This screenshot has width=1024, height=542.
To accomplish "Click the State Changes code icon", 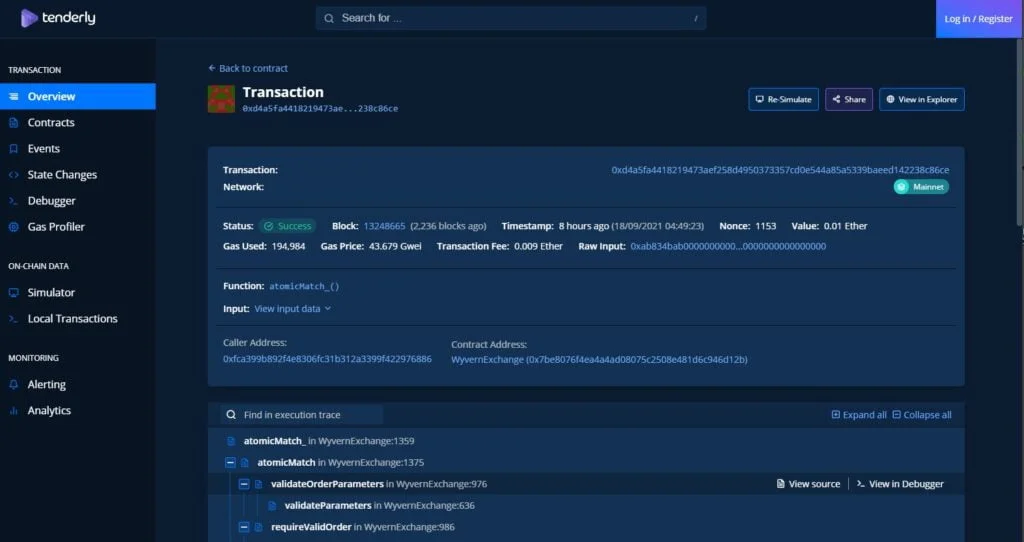I will [14, 174].
